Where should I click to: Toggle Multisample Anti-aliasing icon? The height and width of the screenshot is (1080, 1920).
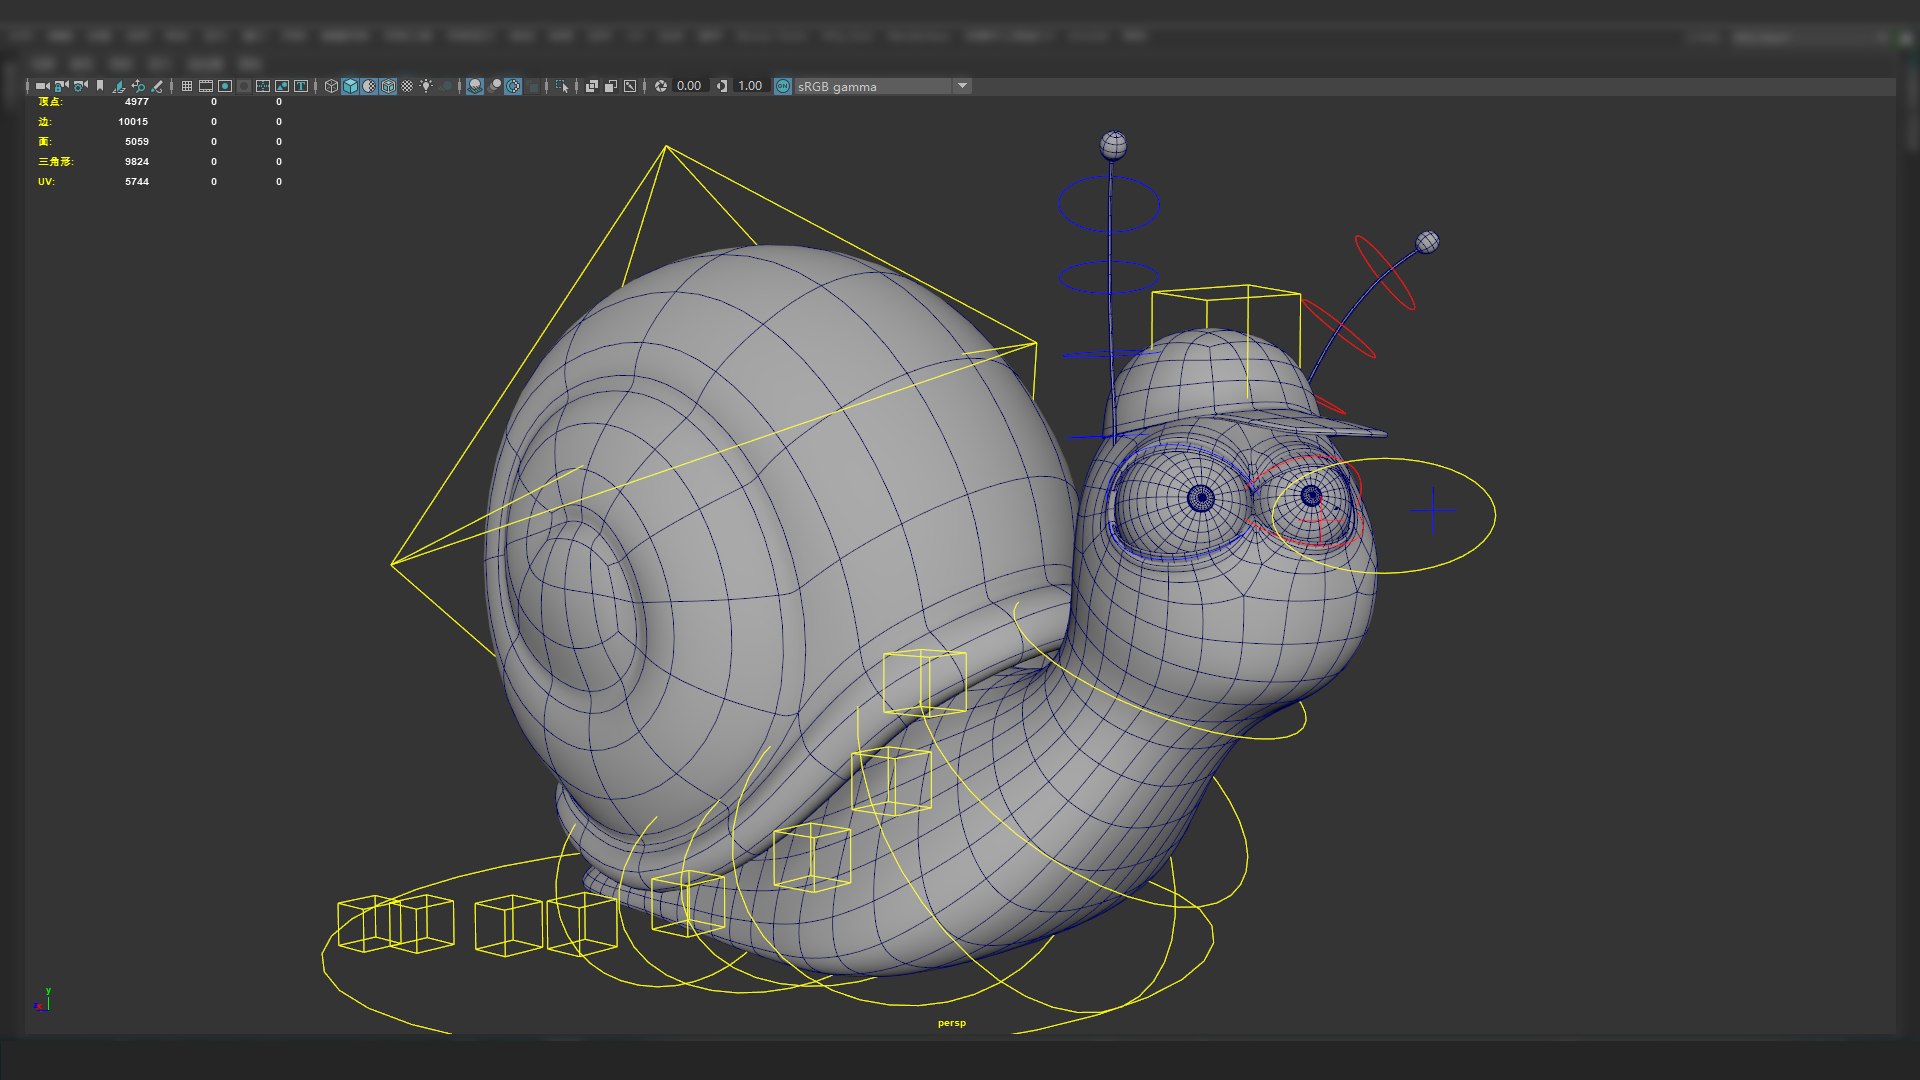coord(513,86)
